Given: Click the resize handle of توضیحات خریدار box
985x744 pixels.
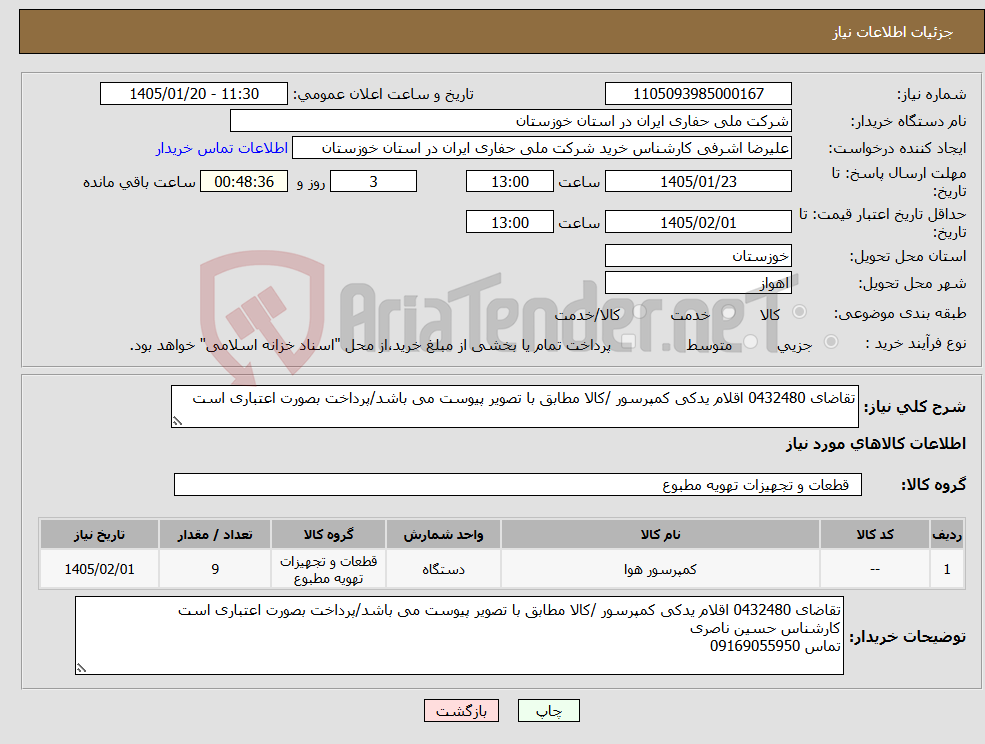Looking at the screenshot, I should 81,669.
